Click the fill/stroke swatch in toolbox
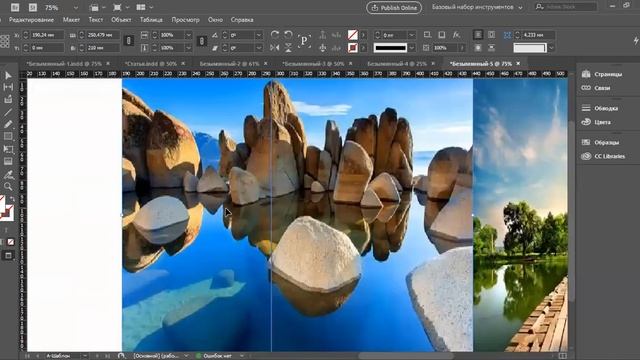The height and width of the screenshot is (360, 640). (x=6, y=209)
